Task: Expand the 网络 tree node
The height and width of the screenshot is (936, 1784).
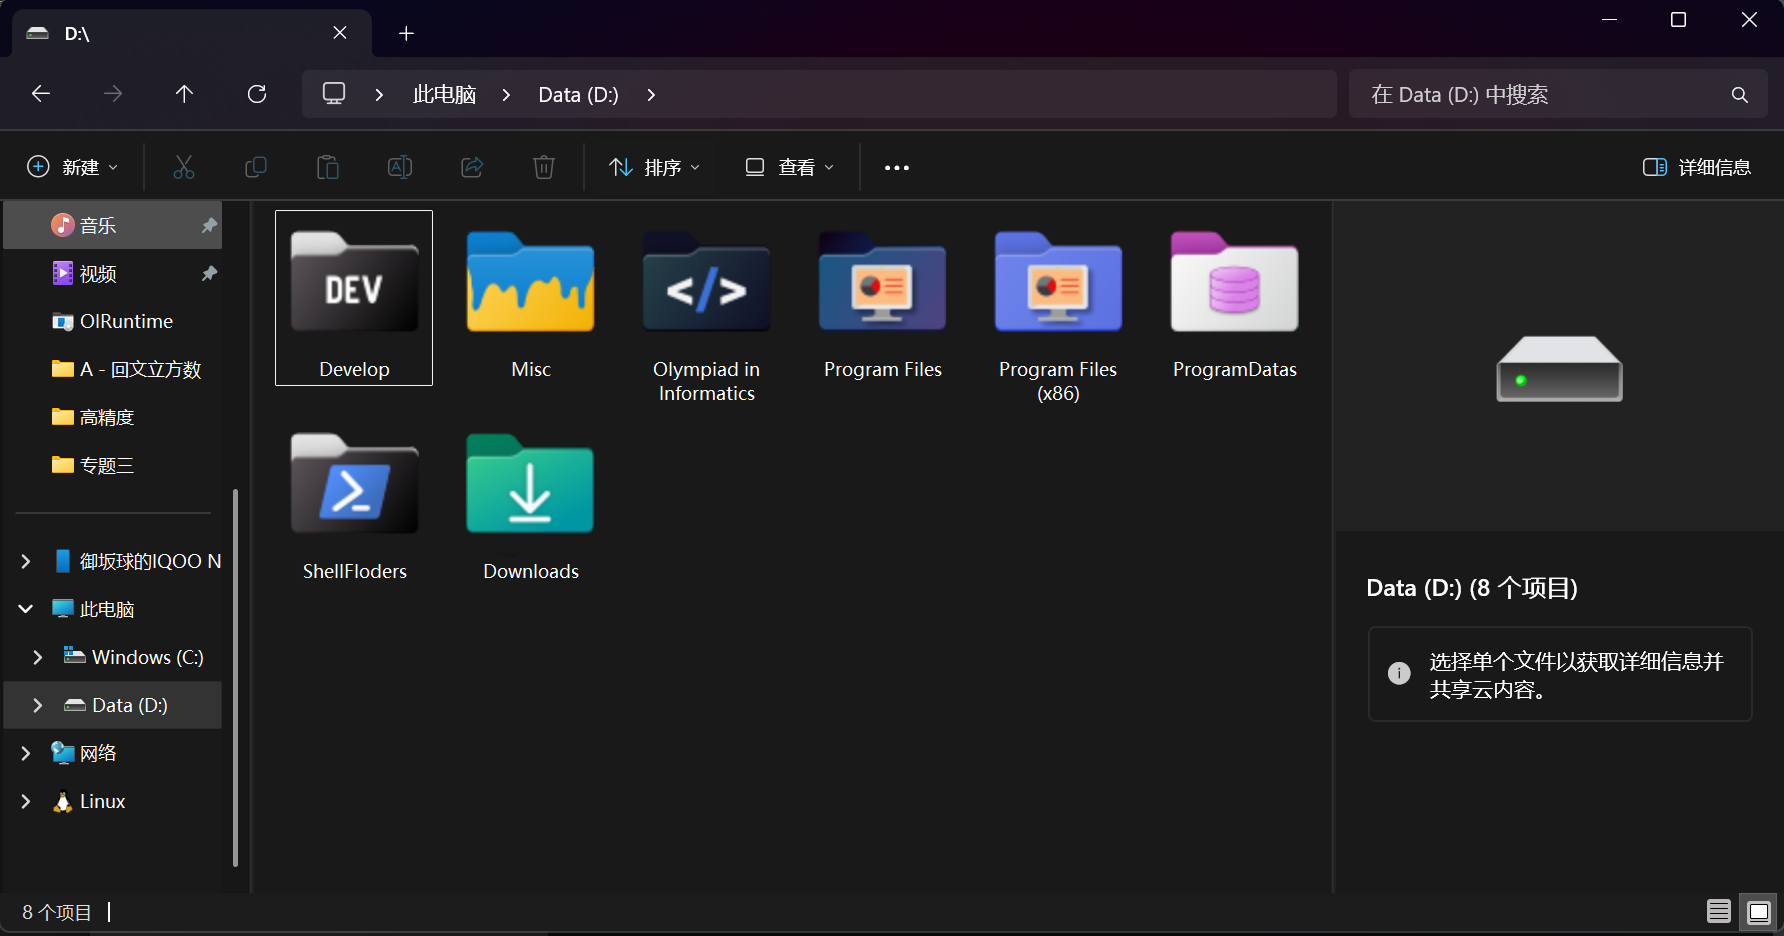Action: 26,753
